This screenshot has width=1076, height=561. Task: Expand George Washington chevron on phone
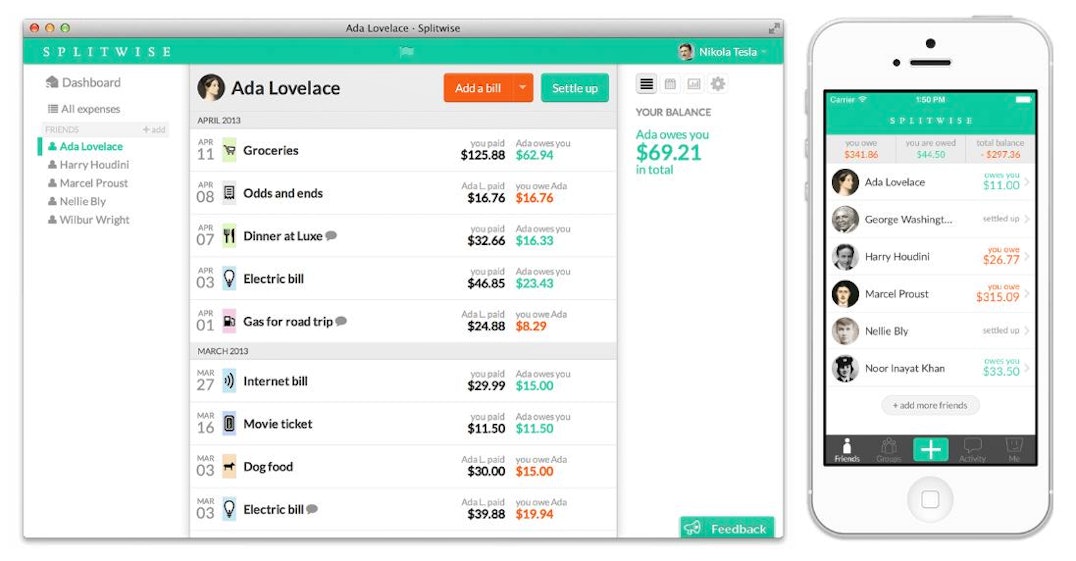pos(1027,219)
